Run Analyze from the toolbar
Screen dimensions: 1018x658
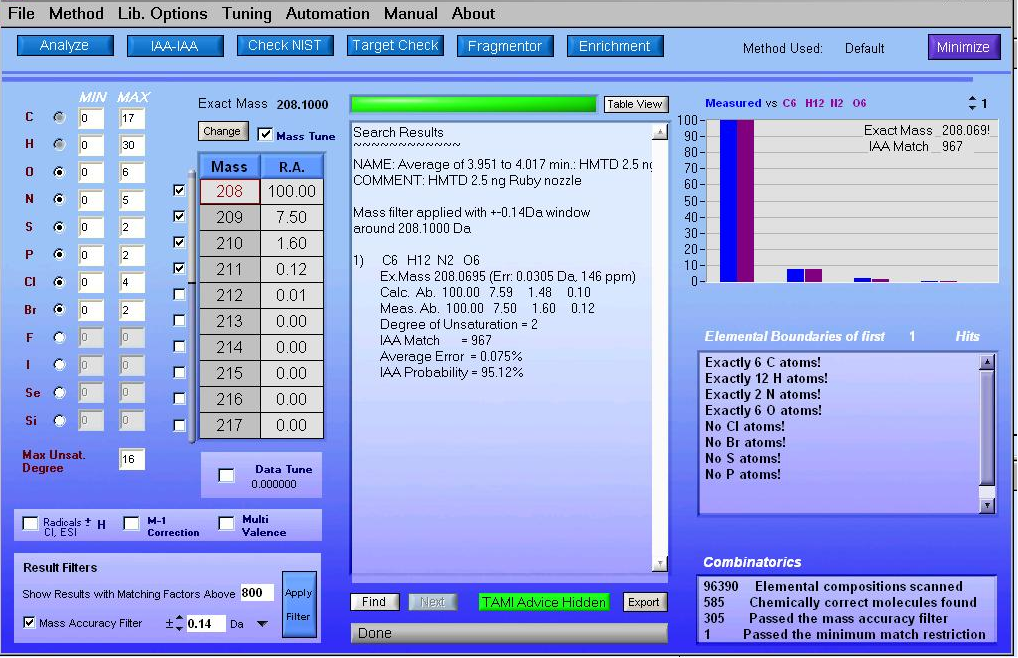64,45
